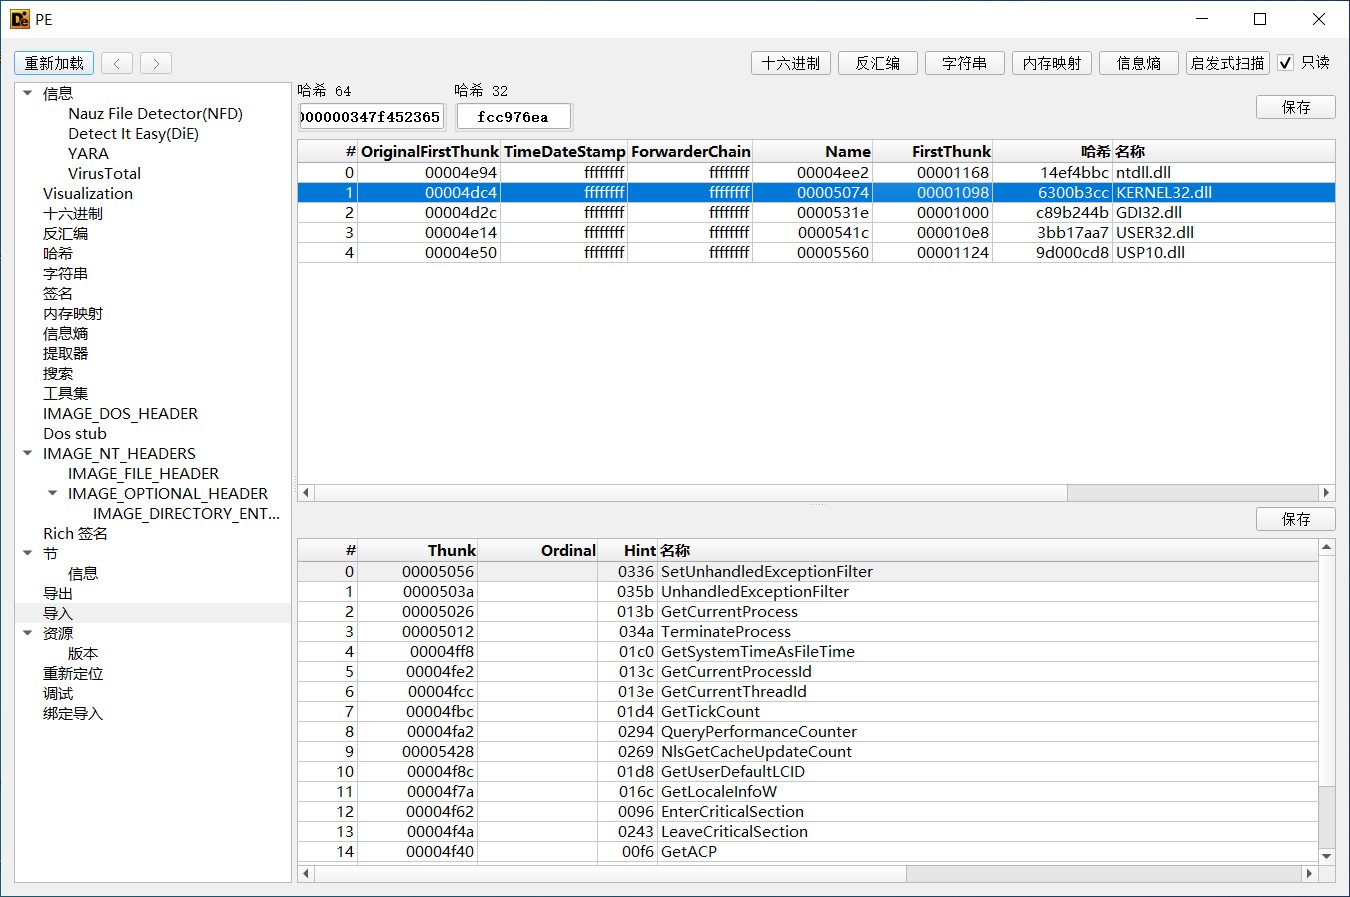Select 调试 in the sidebar tree
The image size is (1350, 897).
[x=58, y=693]
